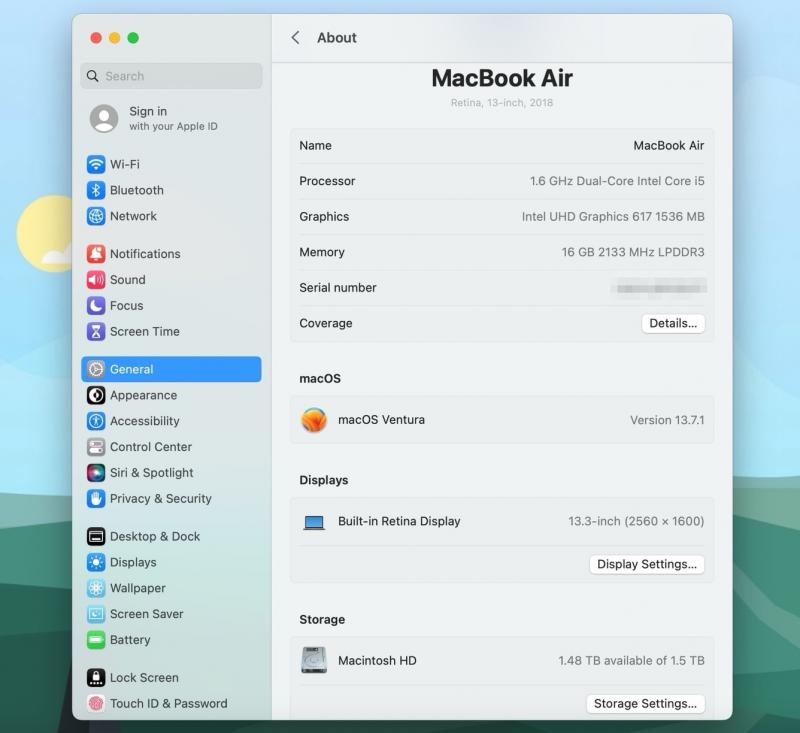Image resolution: width=800 pixels, height=733 pixels.
Task: Click the Retina, 13-inch, 2018 subtitle
Action: pyautogui.click(x=502, y=103)
